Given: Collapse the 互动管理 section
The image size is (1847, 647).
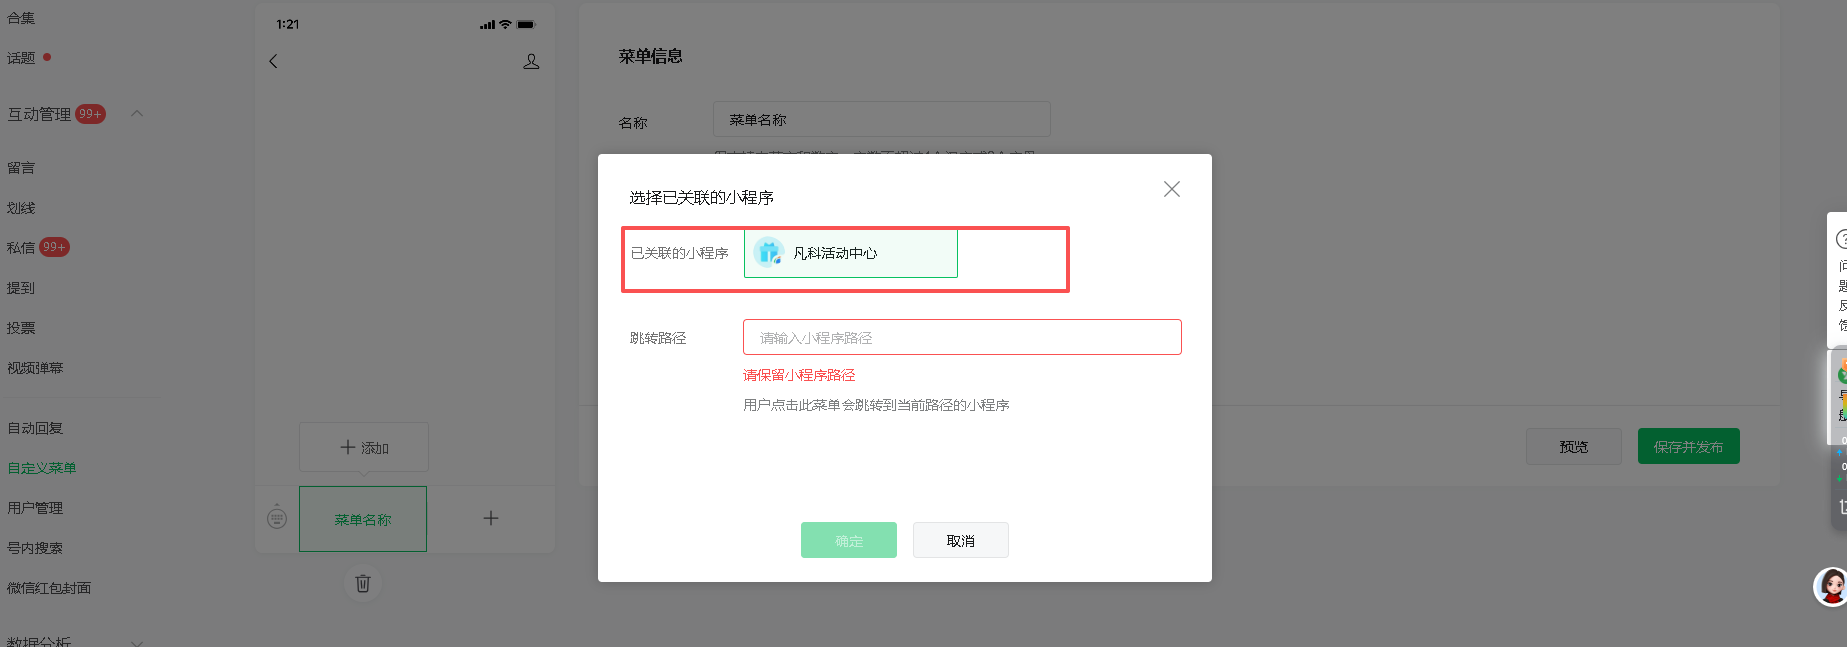Looking at the screenshot, I should 137,113.
